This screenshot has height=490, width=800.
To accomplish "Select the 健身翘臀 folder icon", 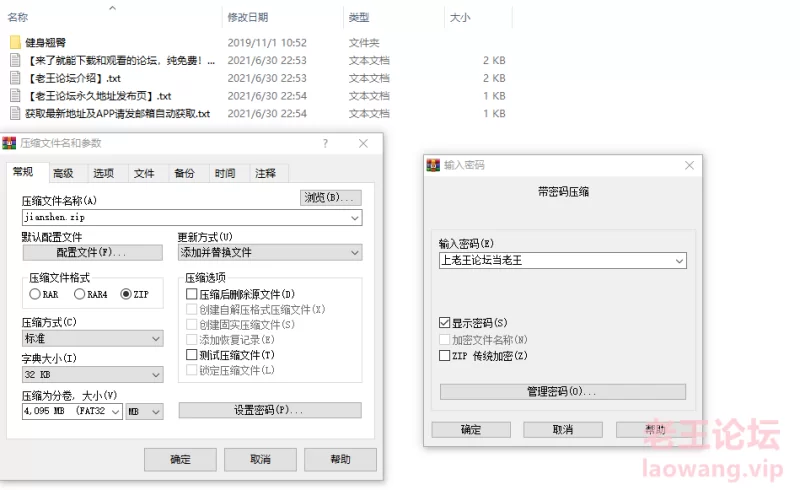I will point(15,42).
